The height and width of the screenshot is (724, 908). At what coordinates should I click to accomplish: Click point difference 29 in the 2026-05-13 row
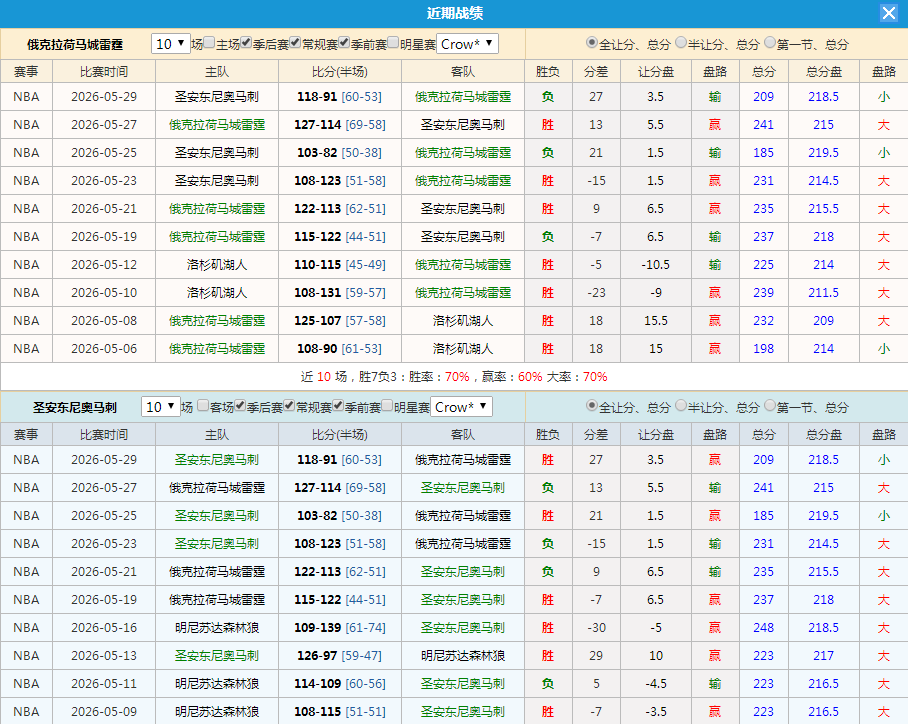(x=596, y=656)
